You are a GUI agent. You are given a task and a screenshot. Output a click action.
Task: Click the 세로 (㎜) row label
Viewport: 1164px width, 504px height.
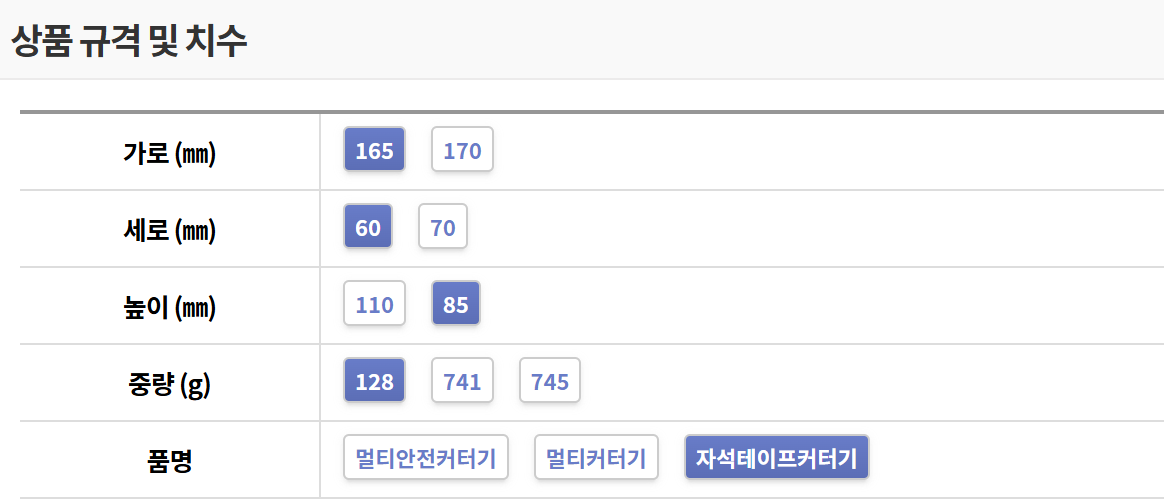point(169,230)
